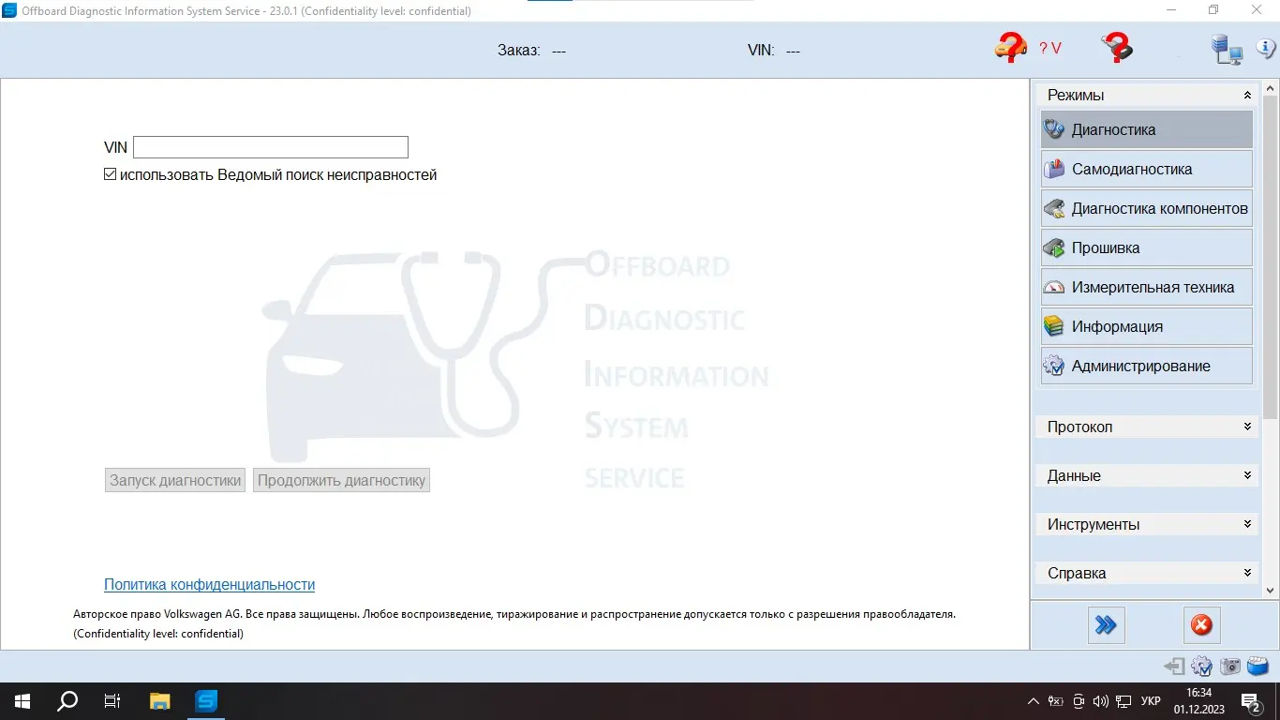1280x720 pixels.
Task: Click the red X exit button
Action: pyautogui.click(x=1201, y=625)
